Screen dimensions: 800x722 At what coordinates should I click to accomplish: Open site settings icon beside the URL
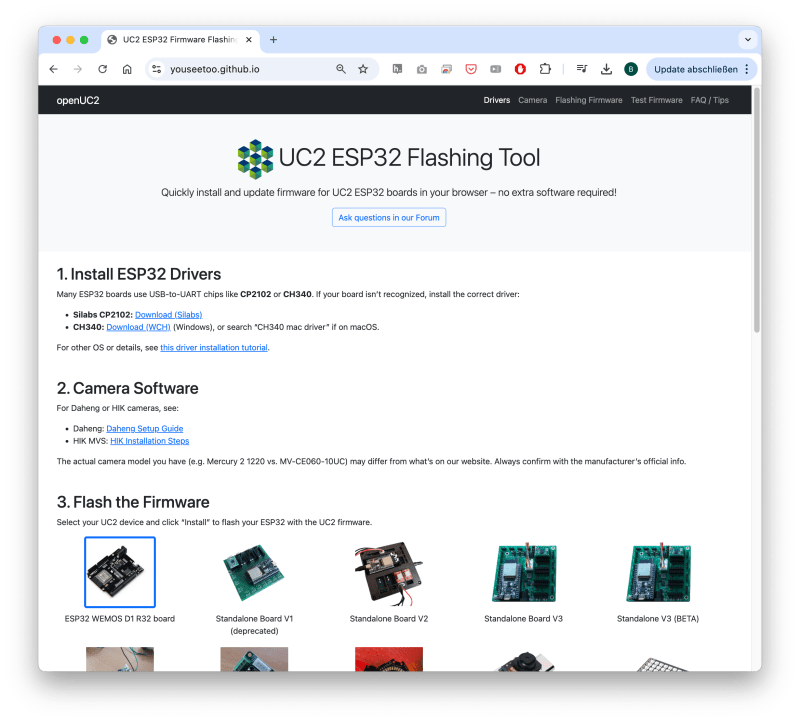coord(157,69)
